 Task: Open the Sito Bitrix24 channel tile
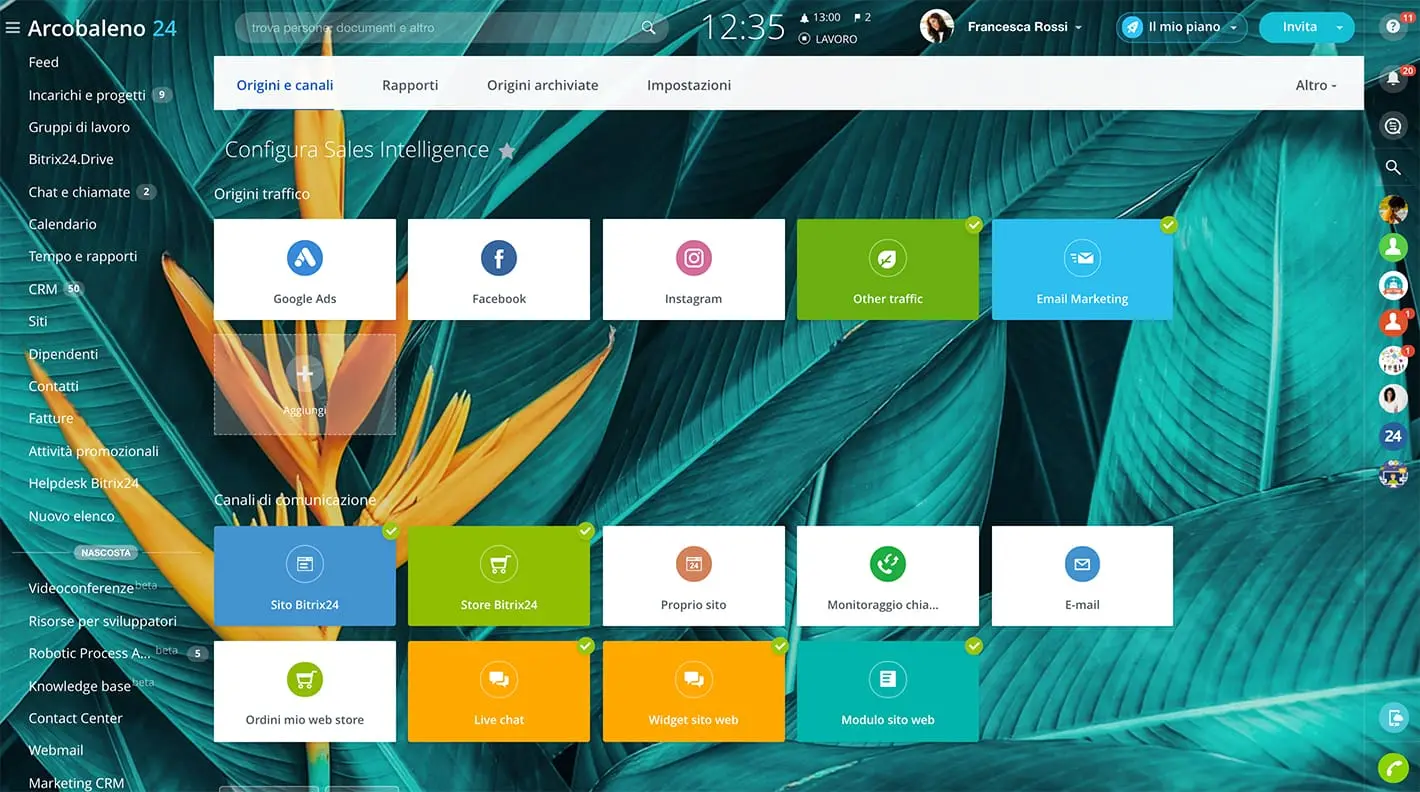305,576
